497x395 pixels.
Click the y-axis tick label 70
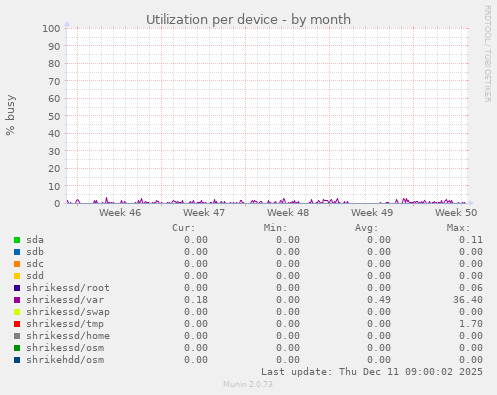(x=54, y=81)
